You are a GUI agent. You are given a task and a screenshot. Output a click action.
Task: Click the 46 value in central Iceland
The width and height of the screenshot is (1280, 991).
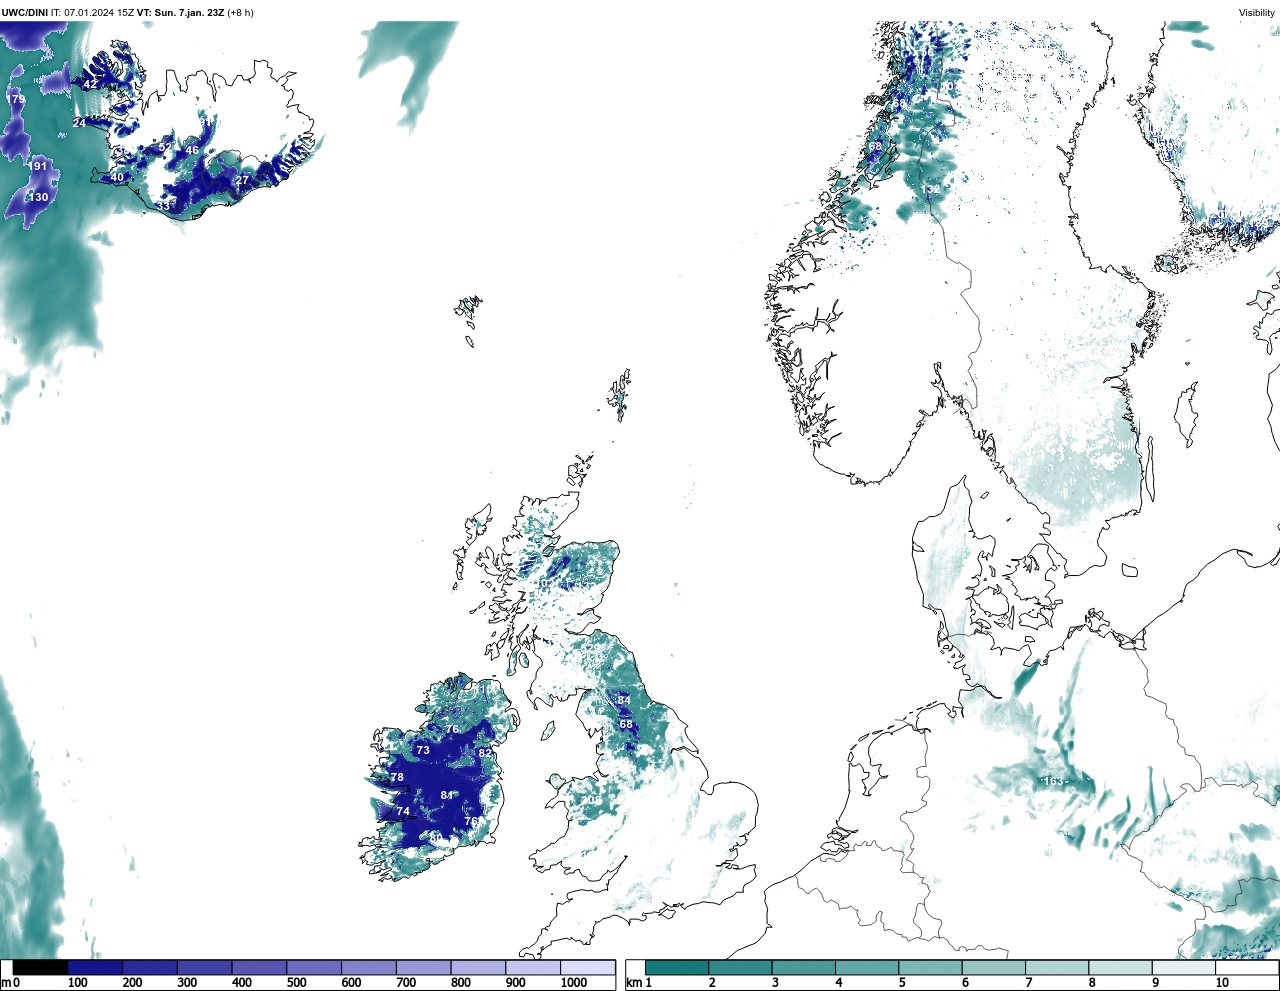coord(192,150)
